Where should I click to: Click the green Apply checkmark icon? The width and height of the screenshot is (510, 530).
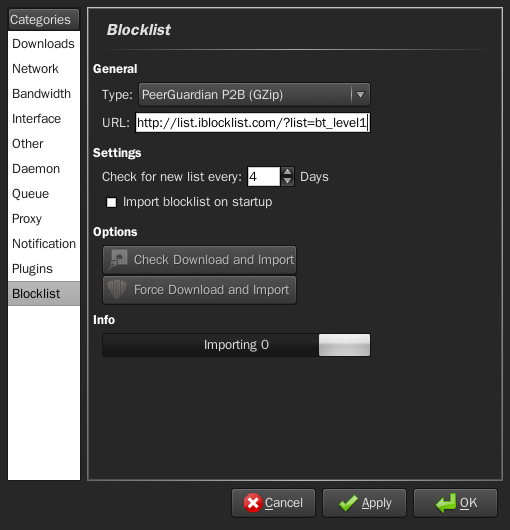click(348, 503)
